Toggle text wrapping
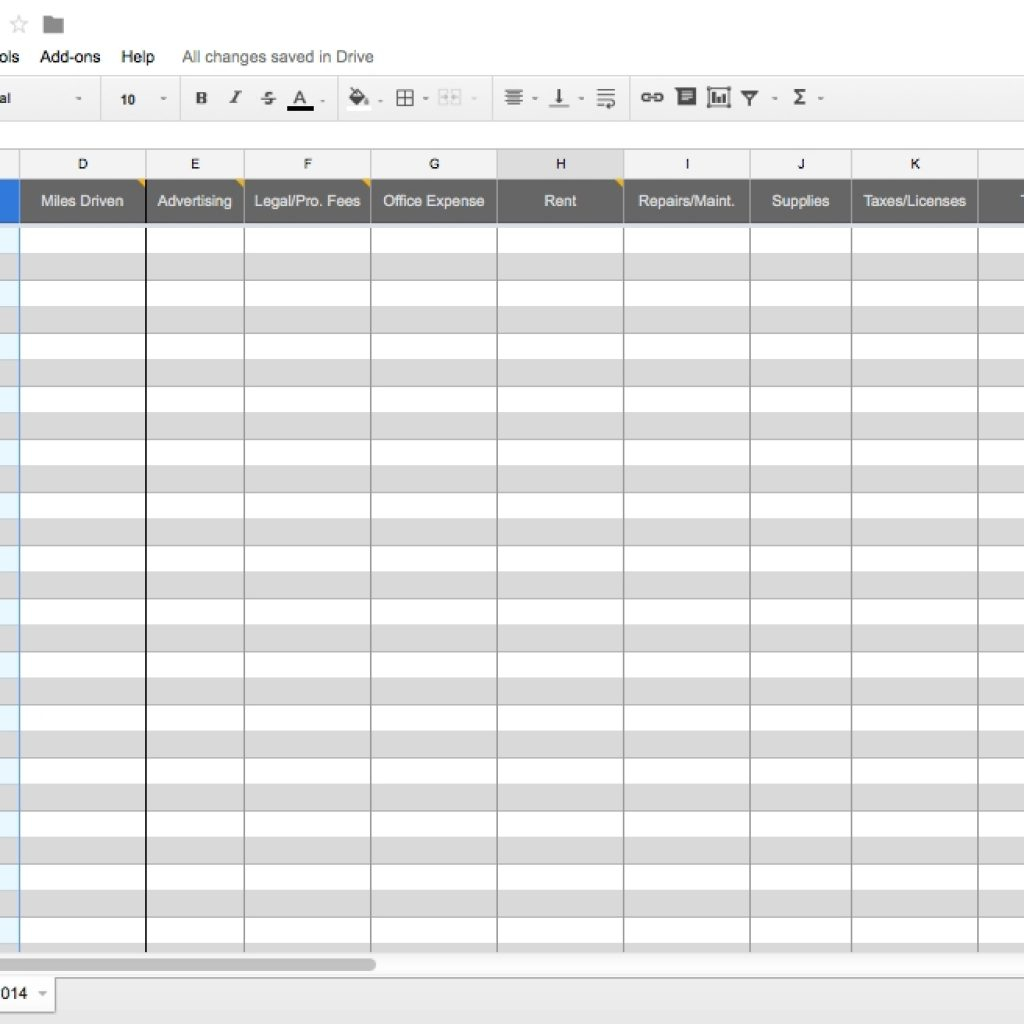The height and width of the screenshot is (1024, 1024). pos(605,98)
